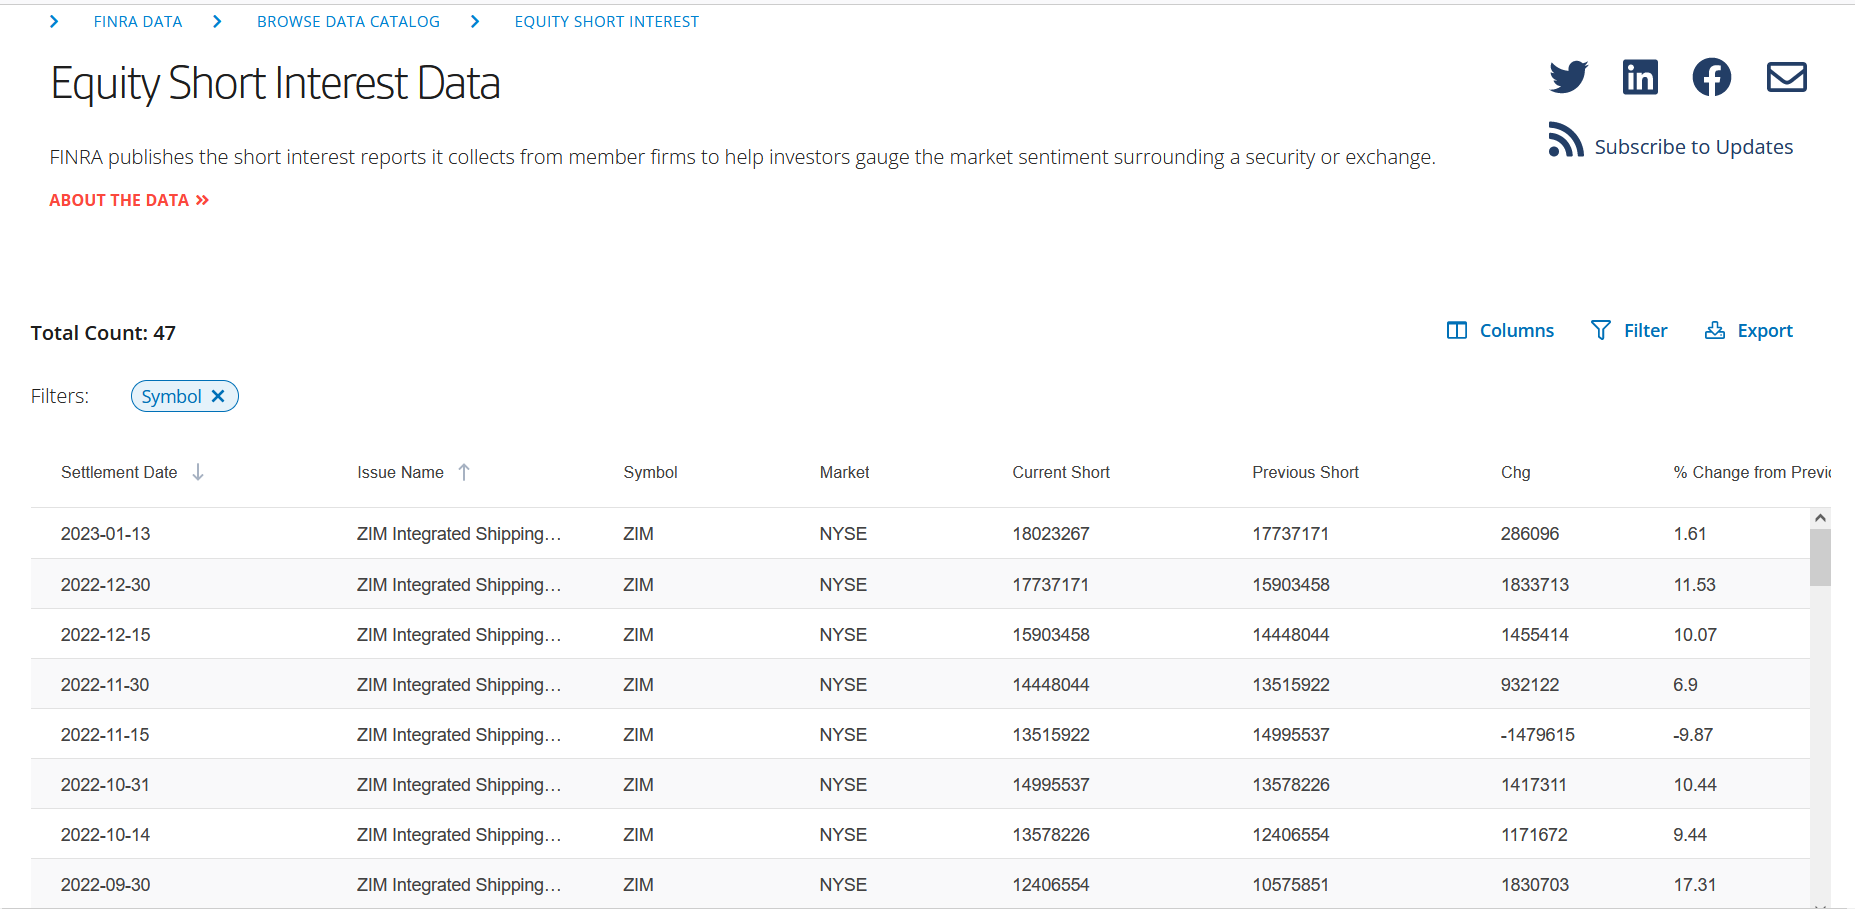The height and width of the screenshot is (909, 1855).
Task: Click the RSS feed icon
Action: [1565, 141]
